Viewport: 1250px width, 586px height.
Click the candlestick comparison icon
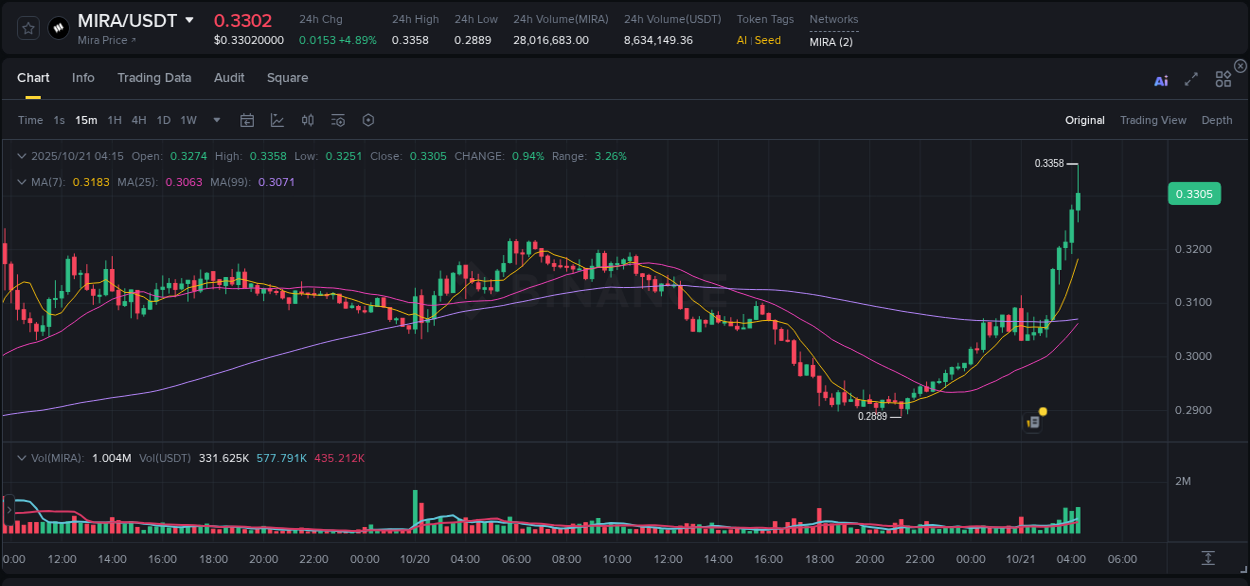(x=307, y=120)
